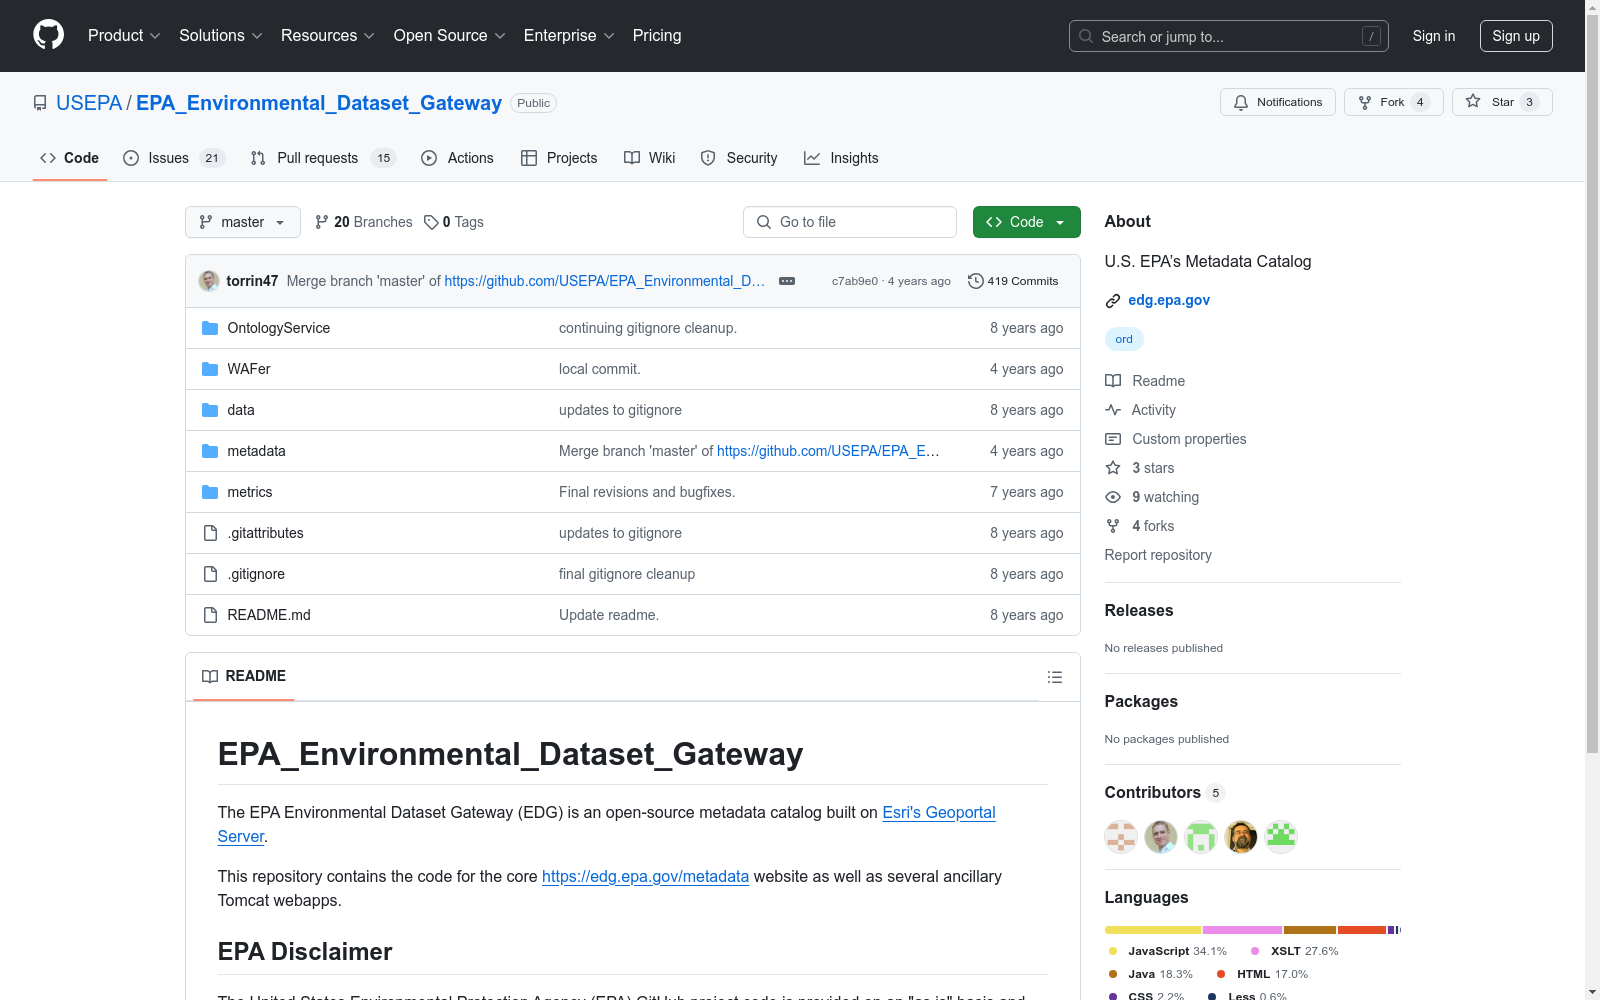
Task: View all 20 Branches
Action: 363,222
